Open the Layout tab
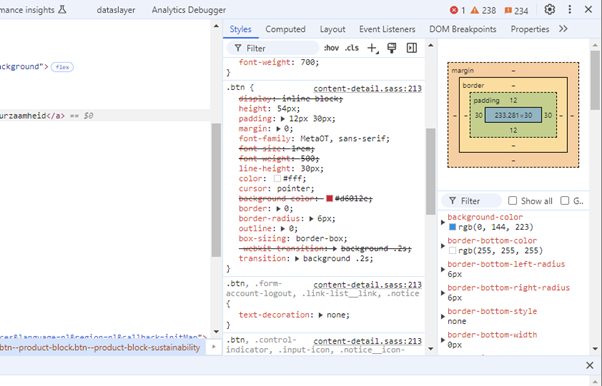This screenshot has width=602, height=386. 332,29
